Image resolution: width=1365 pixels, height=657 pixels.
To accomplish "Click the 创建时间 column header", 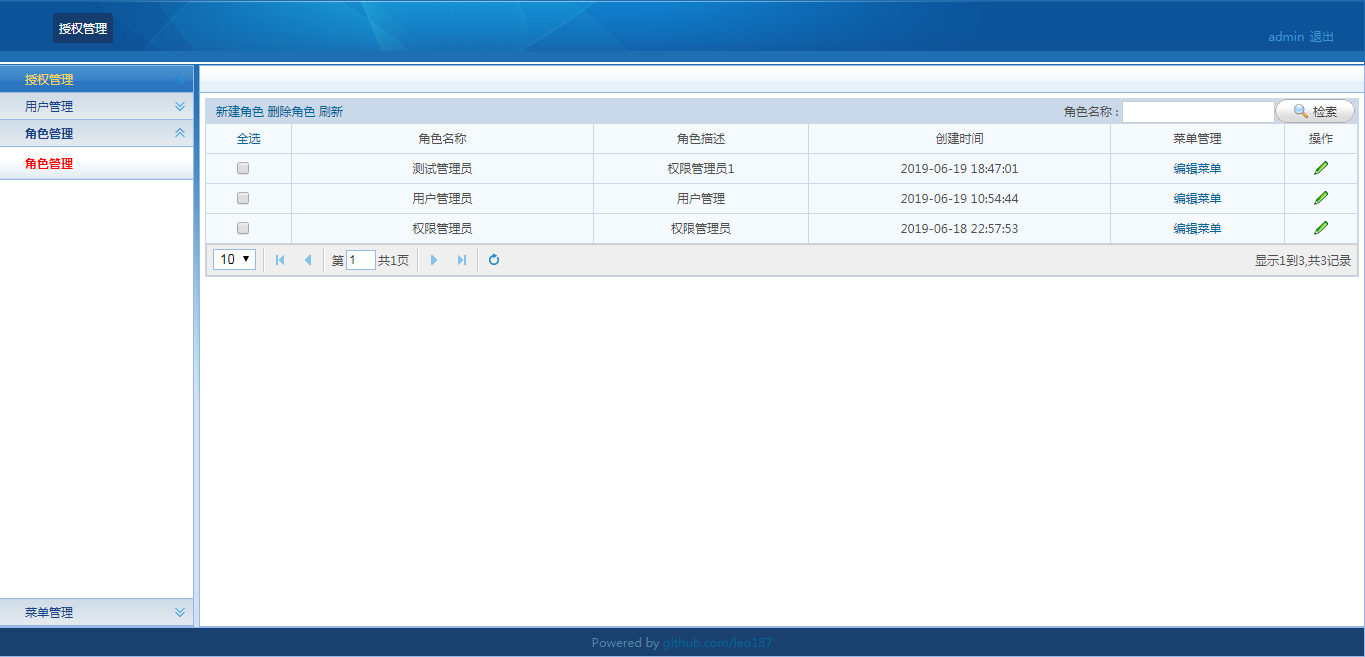I will tap(959, 139).
